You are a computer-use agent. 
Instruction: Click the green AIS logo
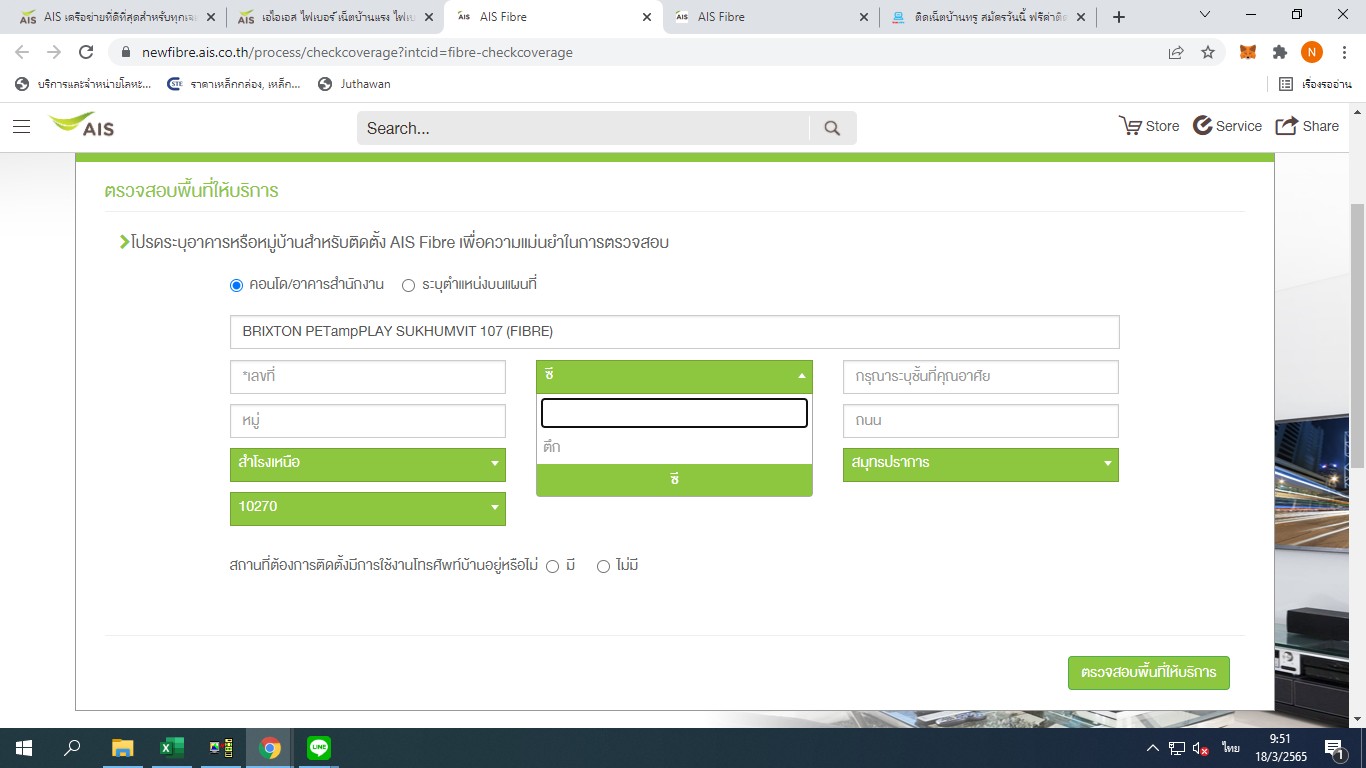(x=82, y=125)
